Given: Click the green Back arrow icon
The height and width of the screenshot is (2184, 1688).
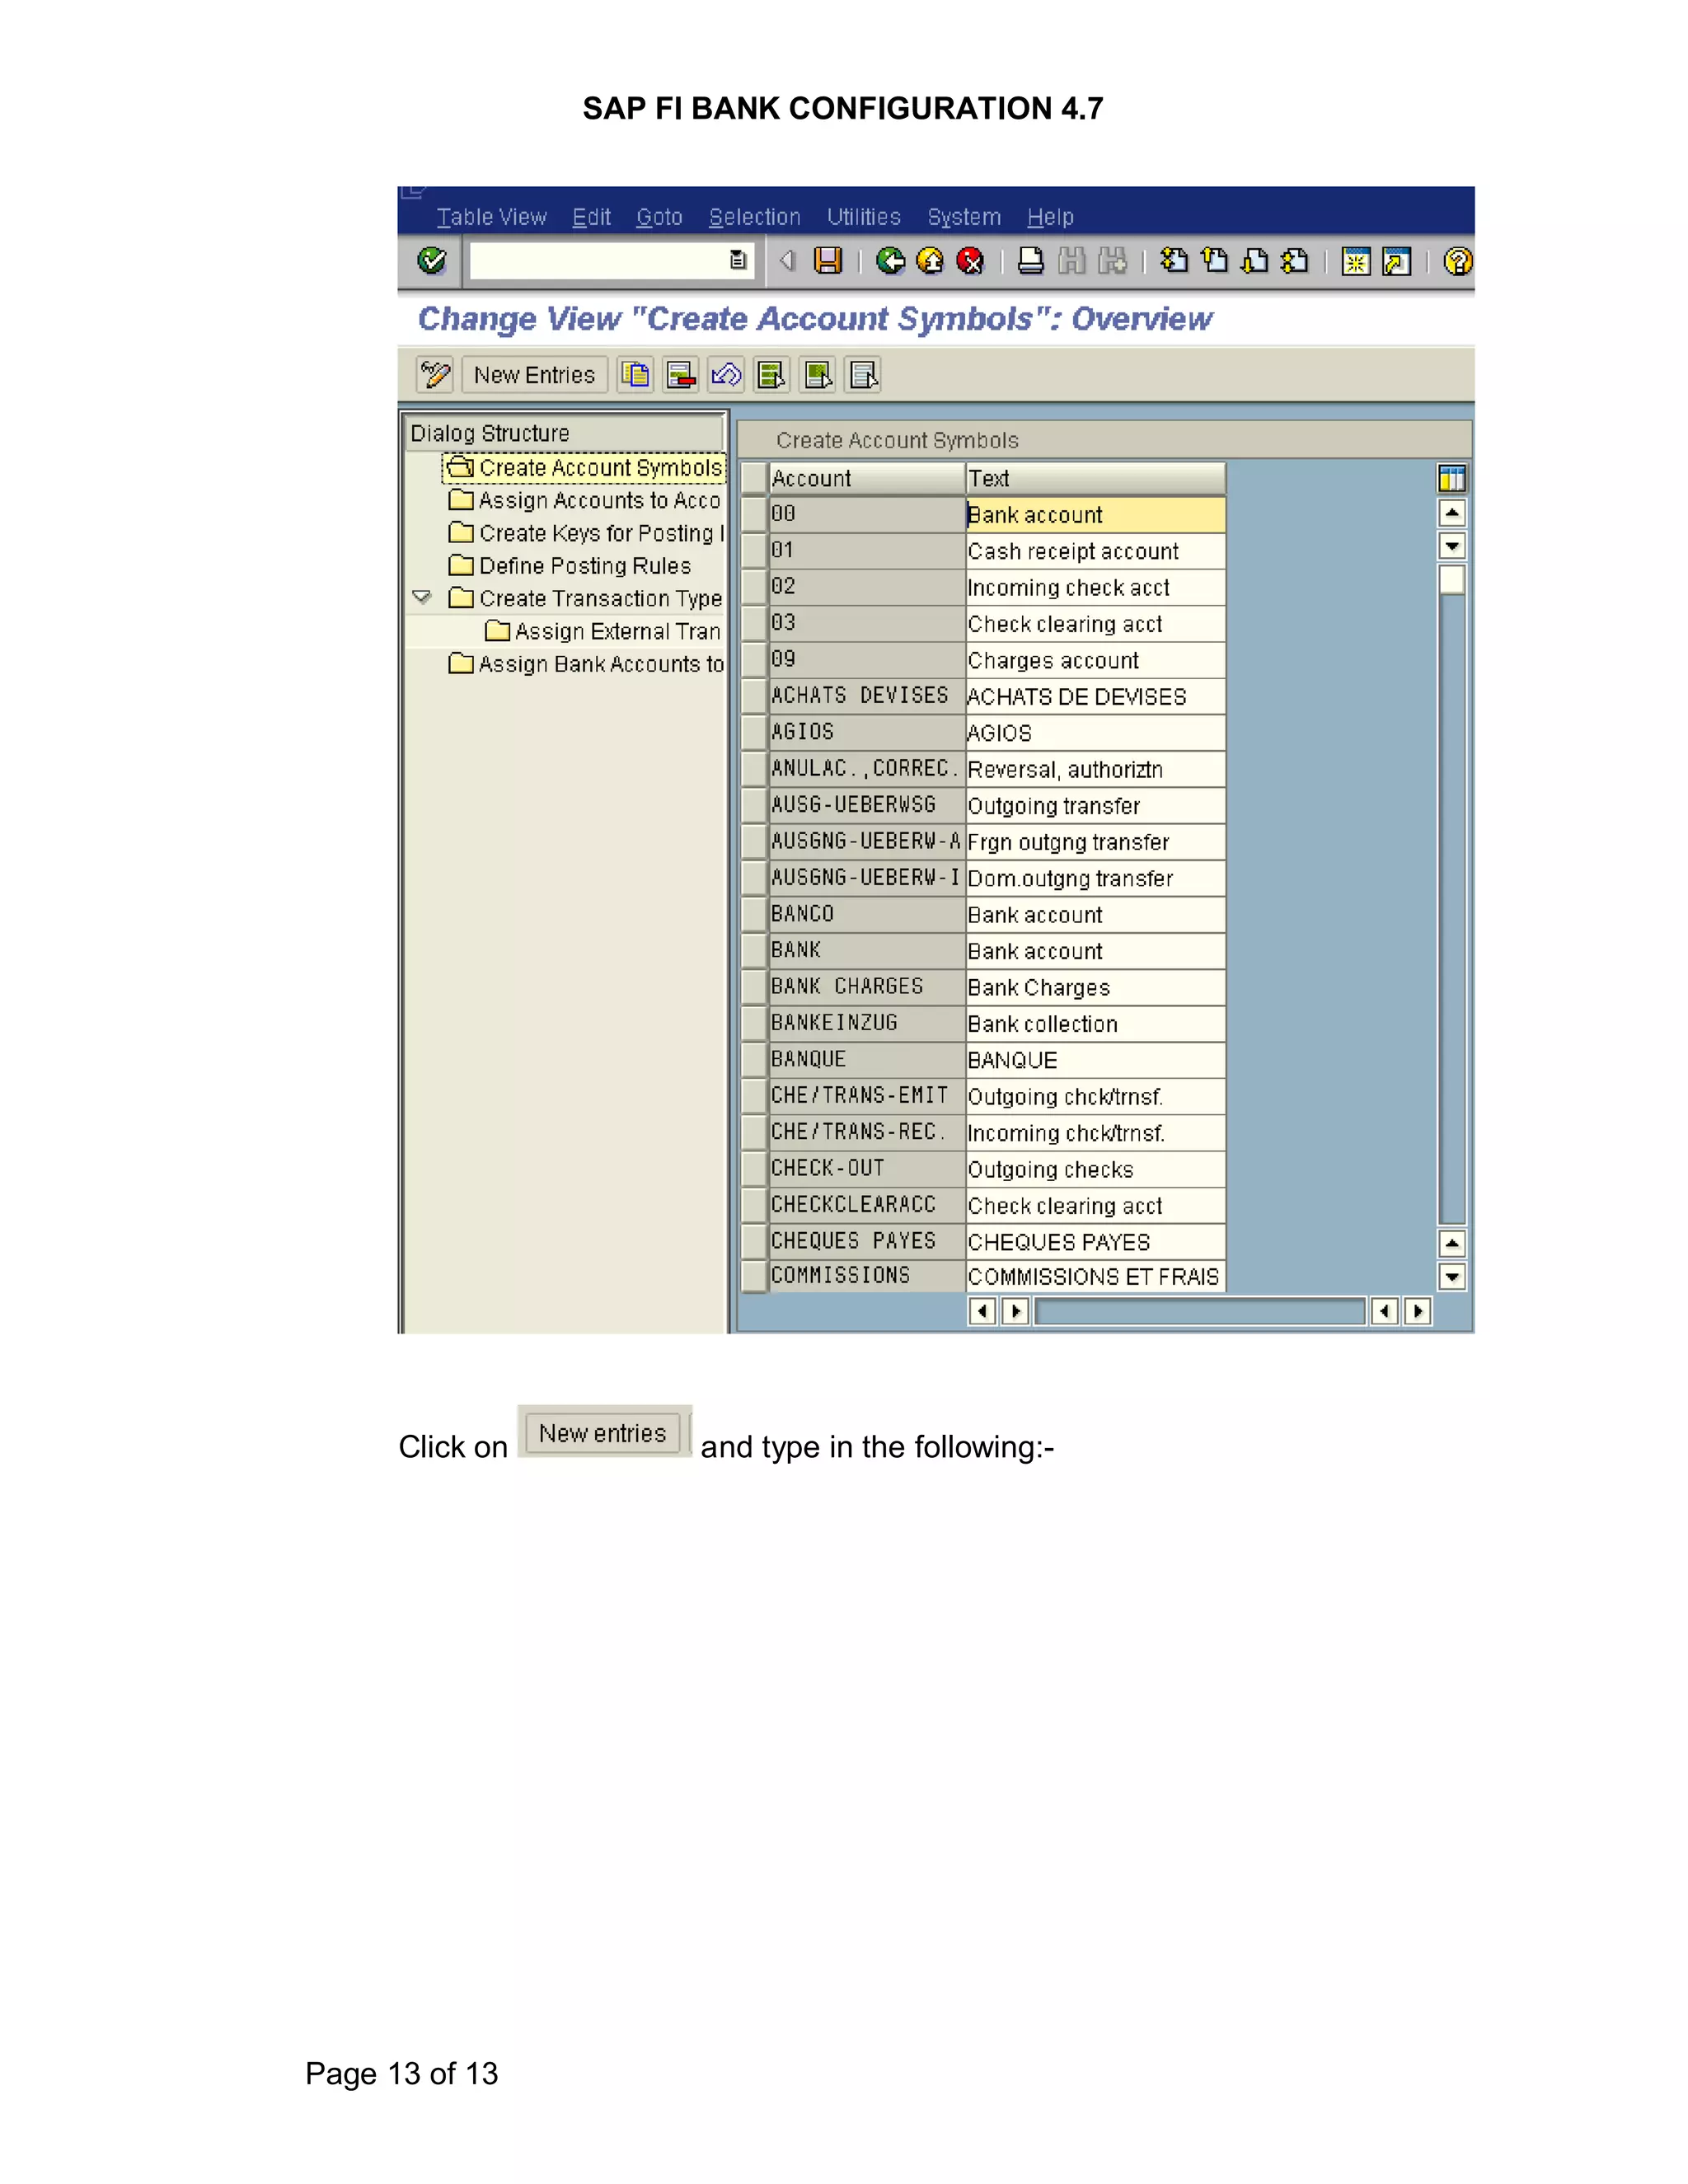Looking at the screenshot, I should click(890, 261).
